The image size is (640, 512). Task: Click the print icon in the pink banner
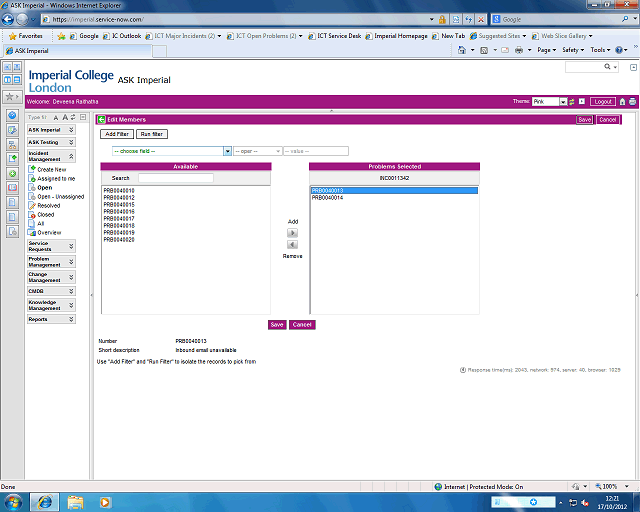[632, 101]
